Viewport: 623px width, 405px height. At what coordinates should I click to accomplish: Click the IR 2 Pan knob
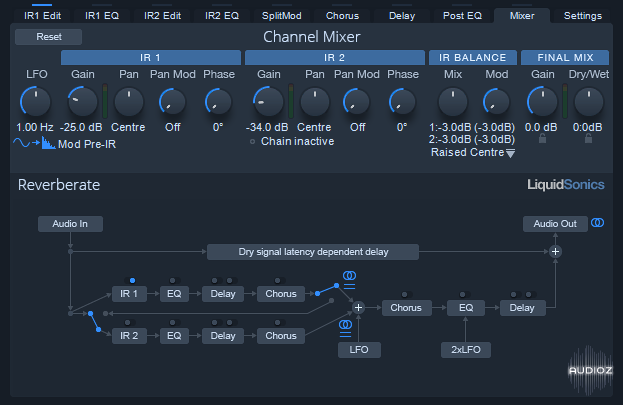(315, 102)
